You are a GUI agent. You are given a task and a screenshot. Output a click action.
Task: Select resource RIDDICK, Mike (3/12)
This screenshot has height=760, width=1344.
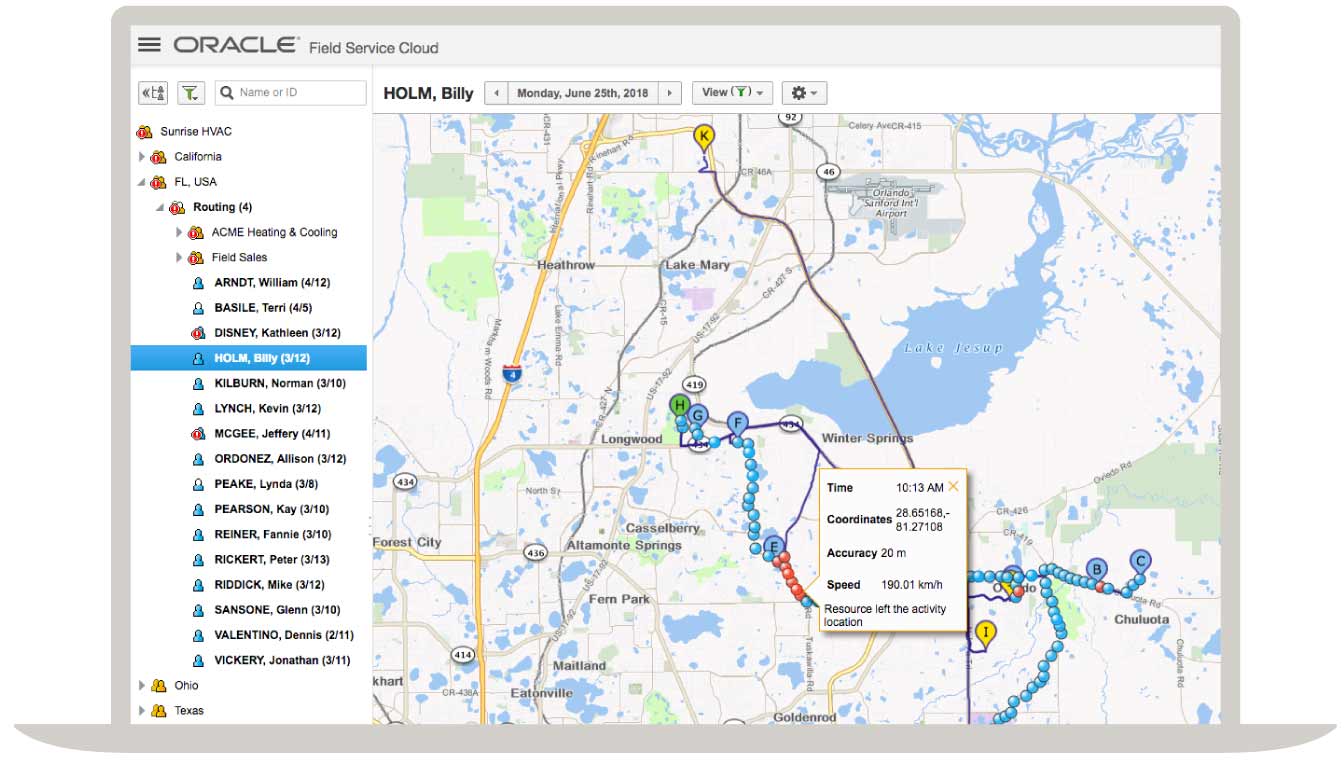tap(267, 585)
